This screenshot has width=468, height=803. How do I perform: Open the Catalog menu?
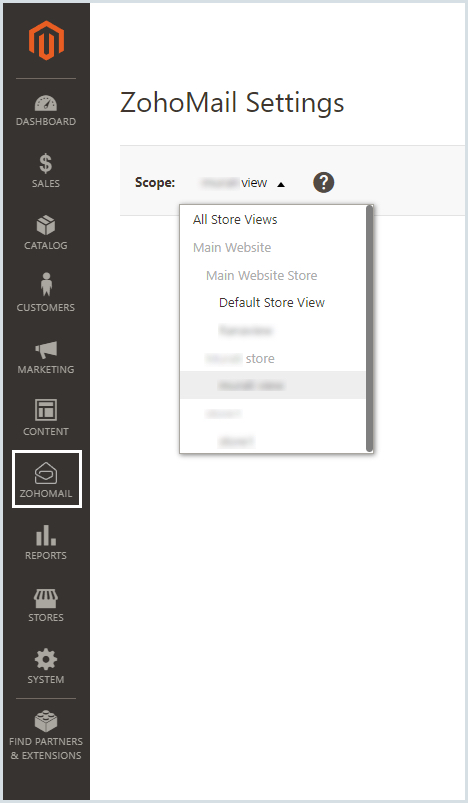46,234
